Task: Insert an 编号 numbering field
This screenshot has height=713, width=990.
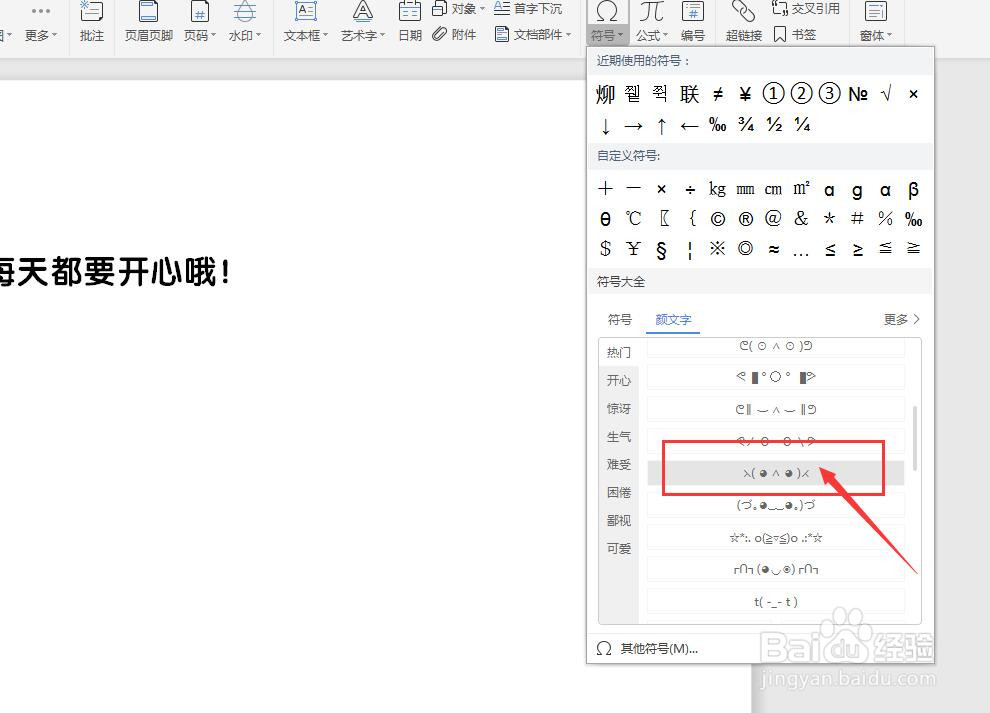Action: click(x=695, y=22)
